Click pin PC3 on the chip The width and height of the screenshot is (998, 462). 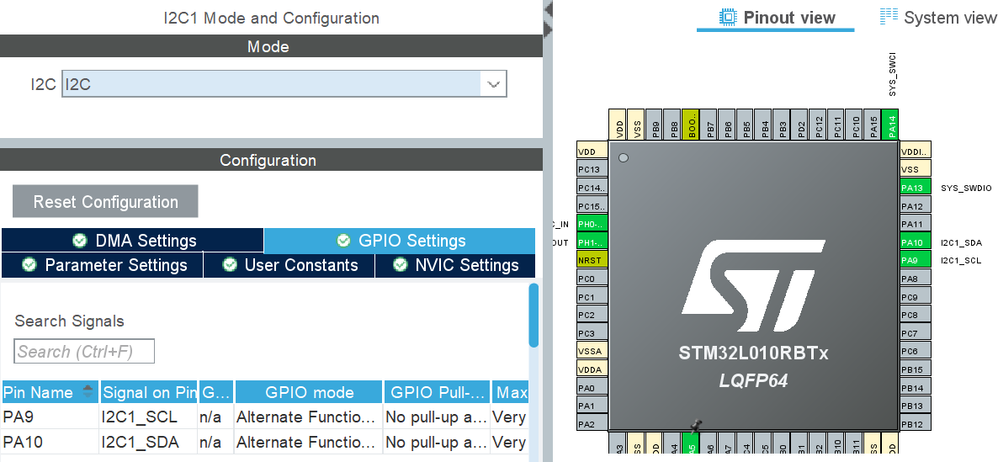point(592,333)
